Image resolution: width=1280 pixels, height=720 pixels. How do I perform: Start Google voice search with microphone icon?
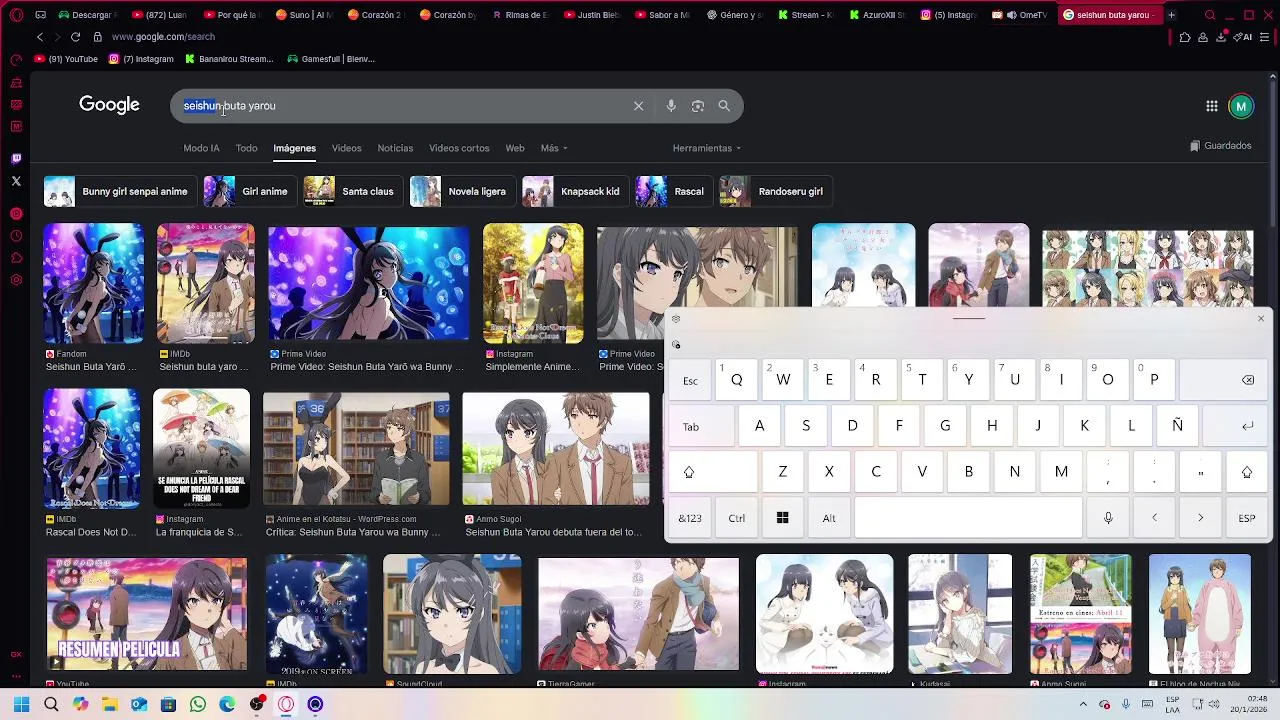coord(671,106)
